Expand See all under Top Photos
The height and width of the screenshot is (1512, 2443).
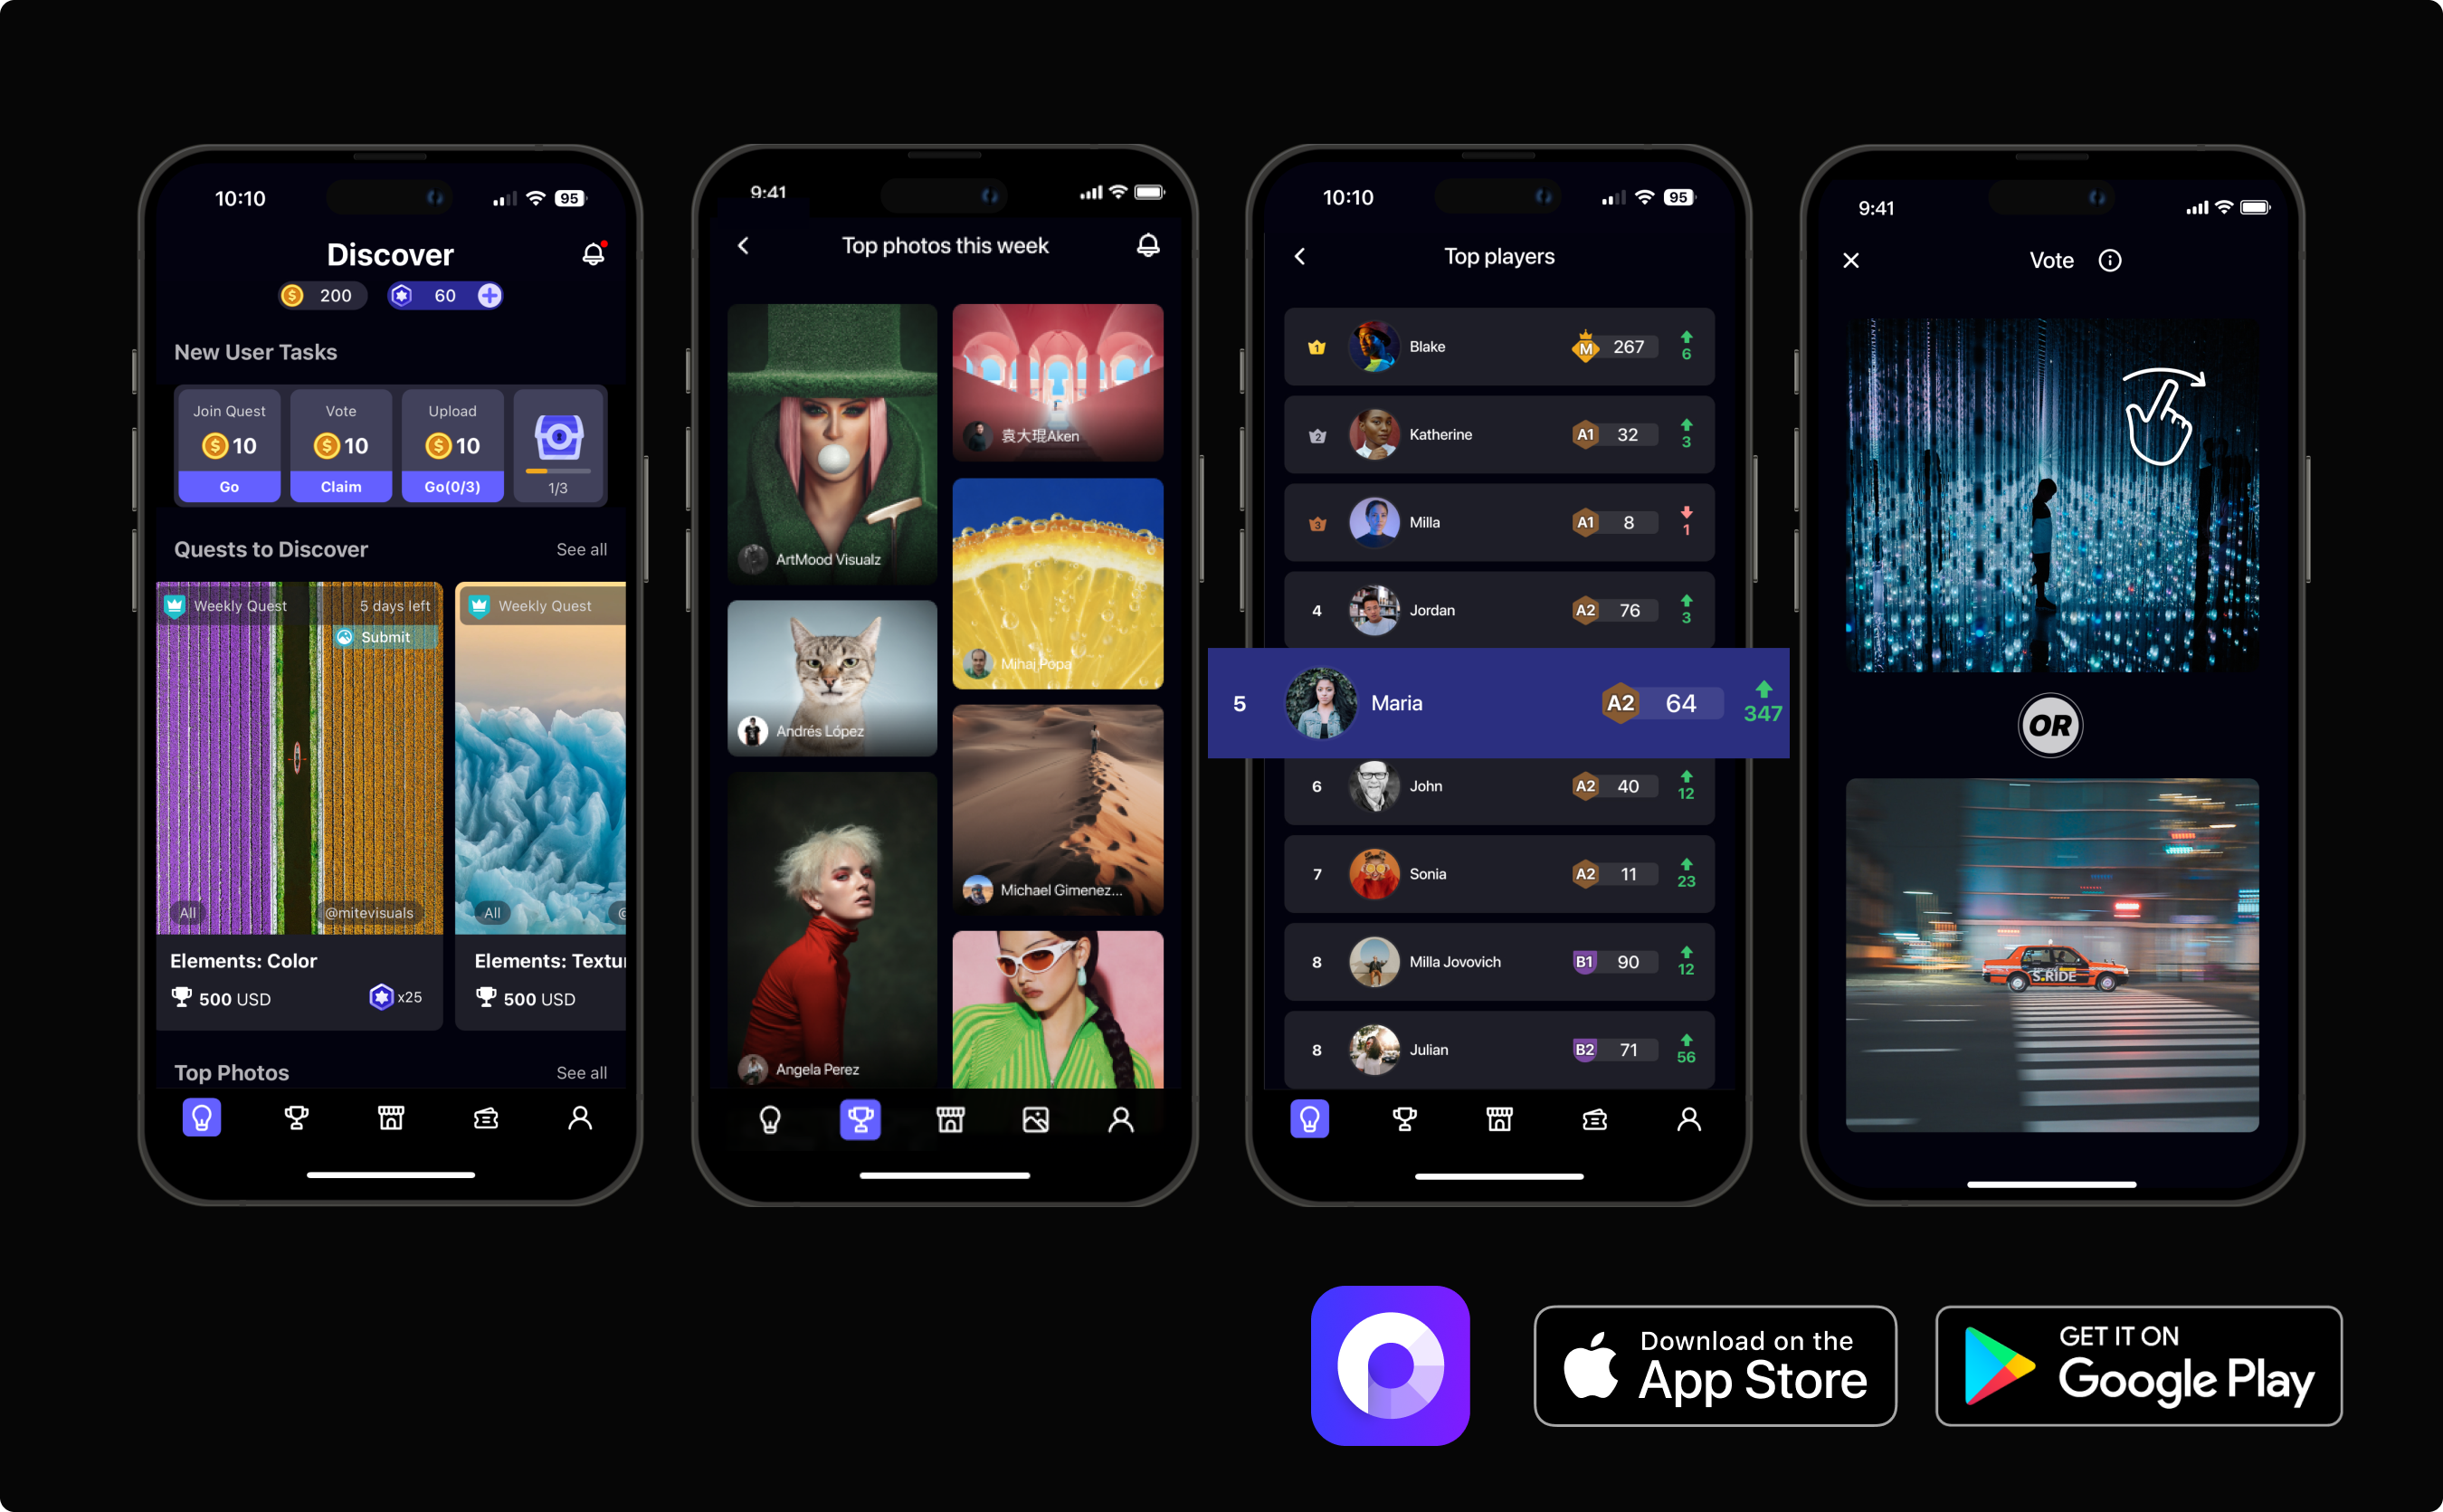(581, 1070)
